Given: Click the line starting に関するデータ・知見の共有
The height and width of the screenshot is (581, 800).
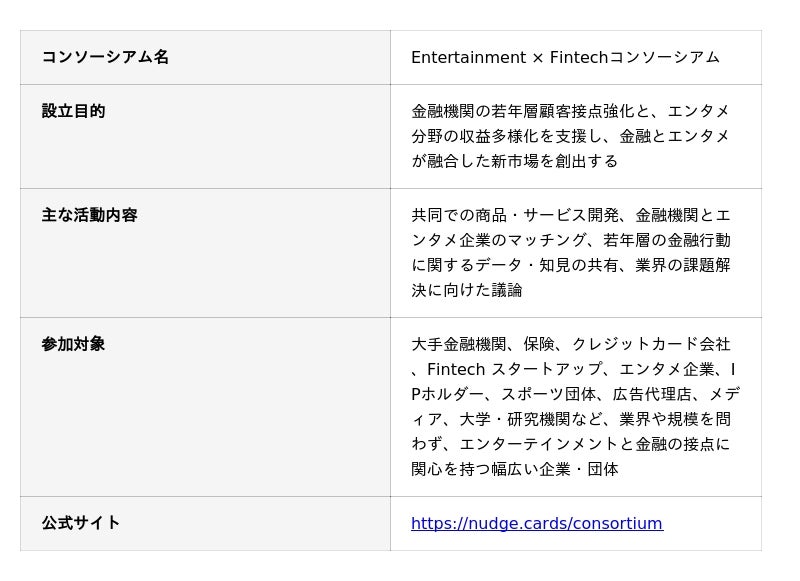Looking at the screenshot, I should tap(570, 265).
